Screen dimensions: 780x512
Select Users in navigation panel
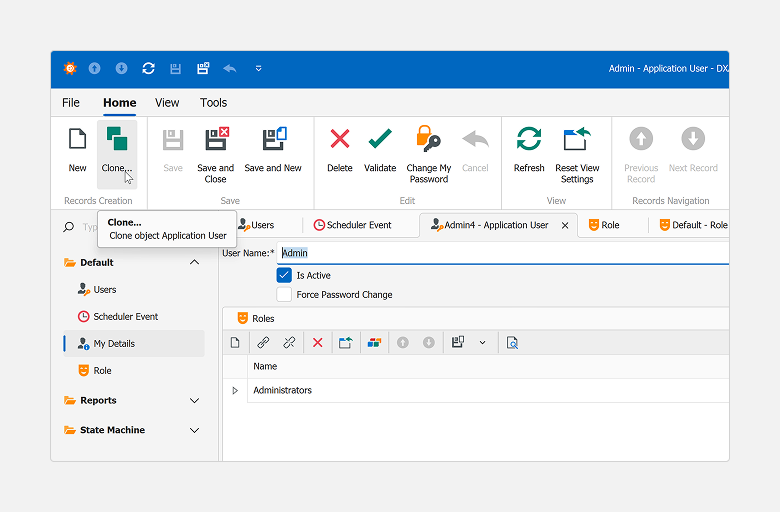point(104,289)
